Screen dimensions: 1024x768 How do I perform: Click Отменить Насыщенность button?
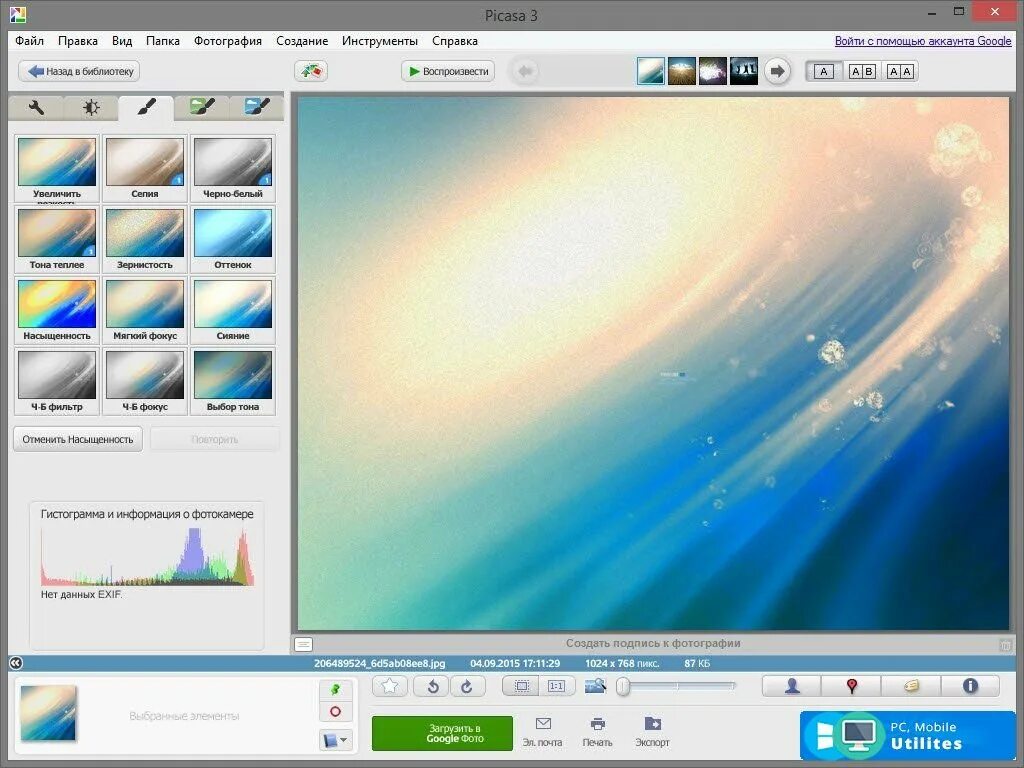coord(78,440)
